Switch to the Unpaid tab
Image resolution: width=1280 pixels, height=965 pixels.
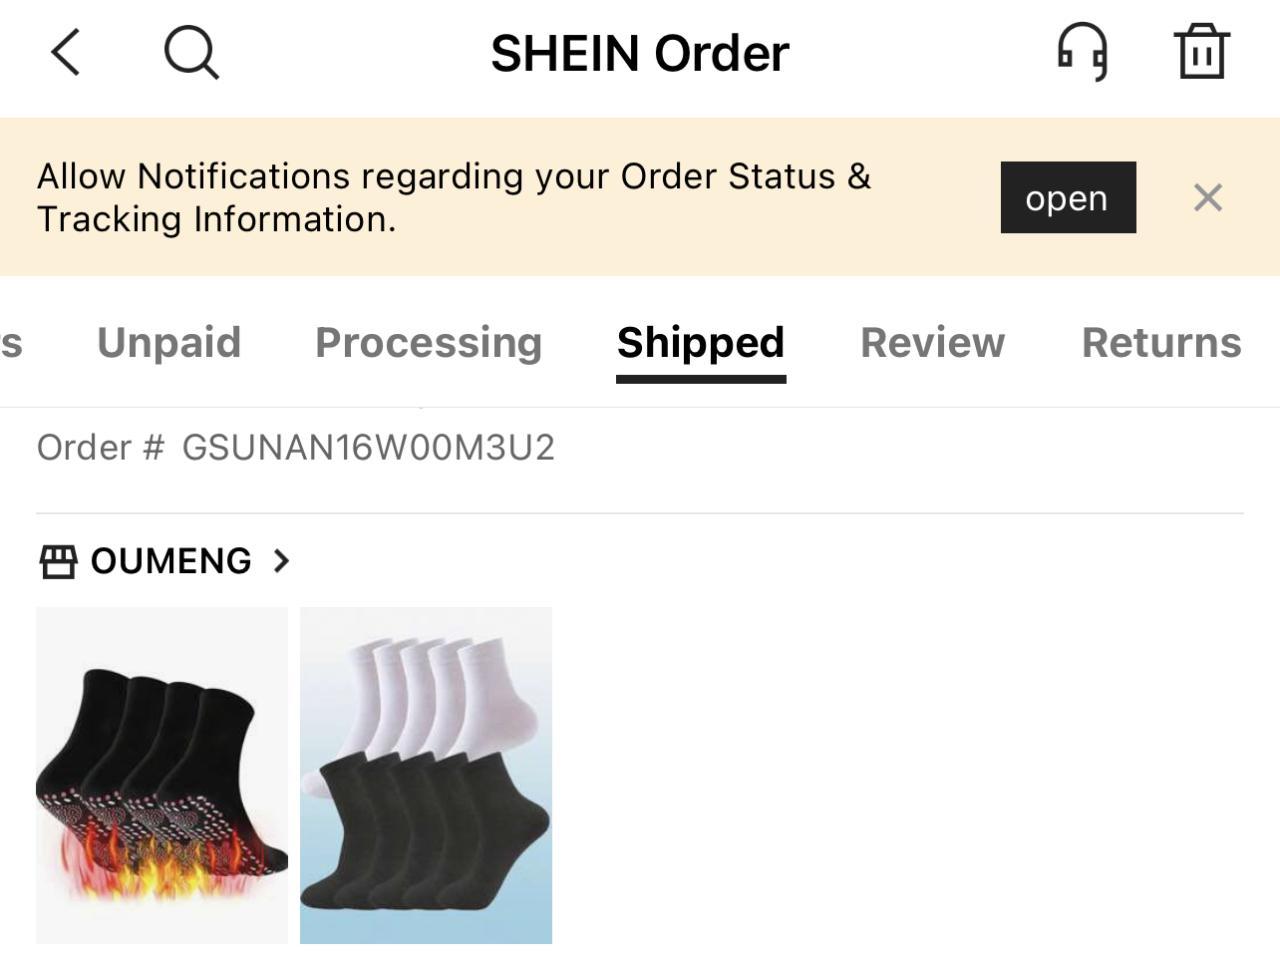tap(169, 343)
